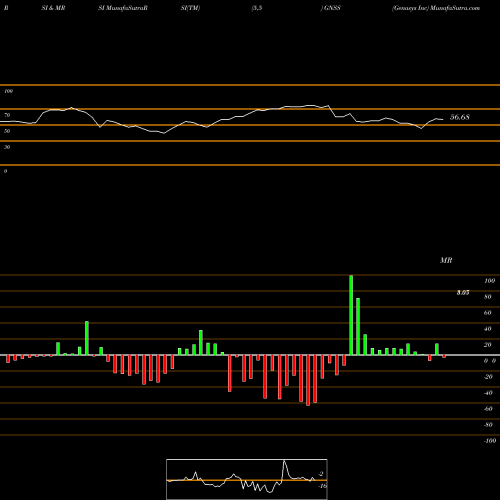Click the '(5,5' parameter text in header
Image resolution: width=500 pixels, height=500 pixels.
coord(257,8)
